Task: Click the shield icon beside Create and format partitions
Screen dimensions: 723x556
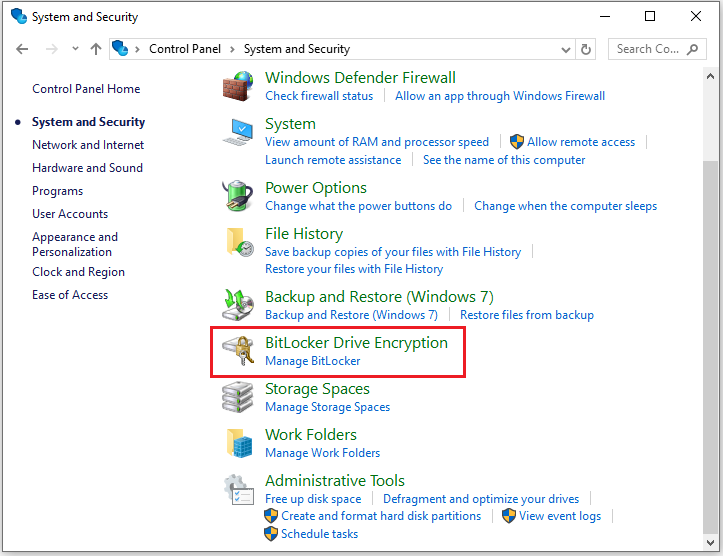Action: [x=271, y=516]
